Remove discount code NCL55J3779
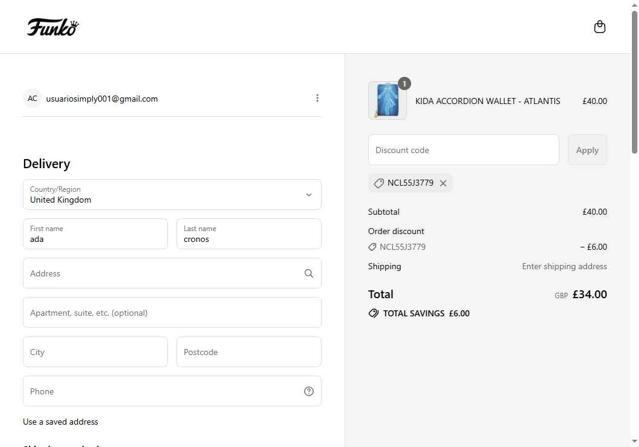639x447 pixels. 443,183
